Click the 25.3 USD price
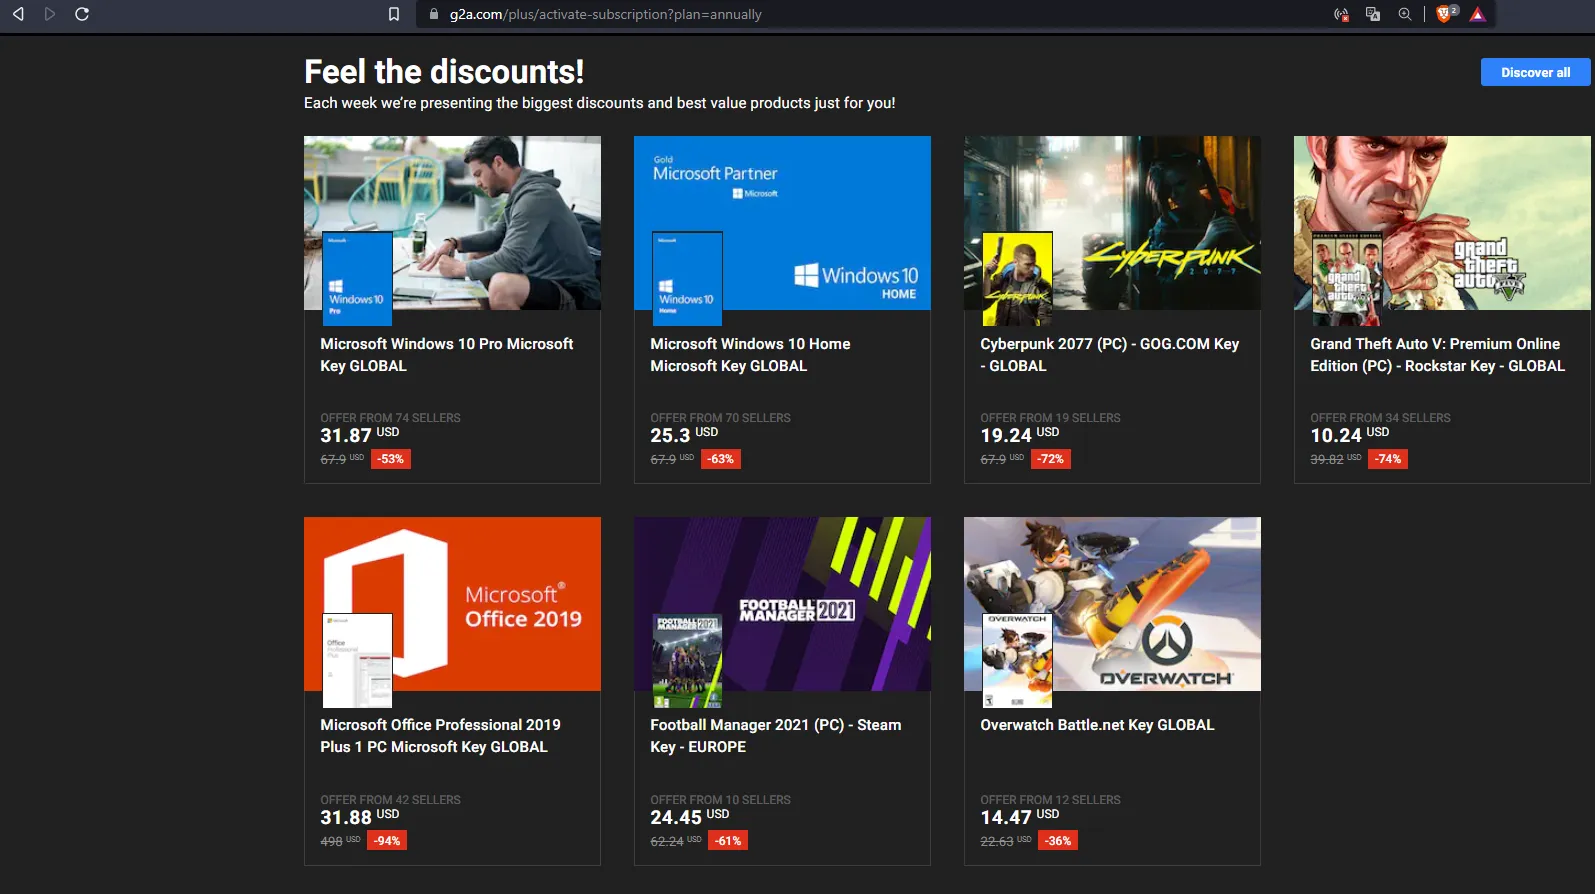 point(684,435)
